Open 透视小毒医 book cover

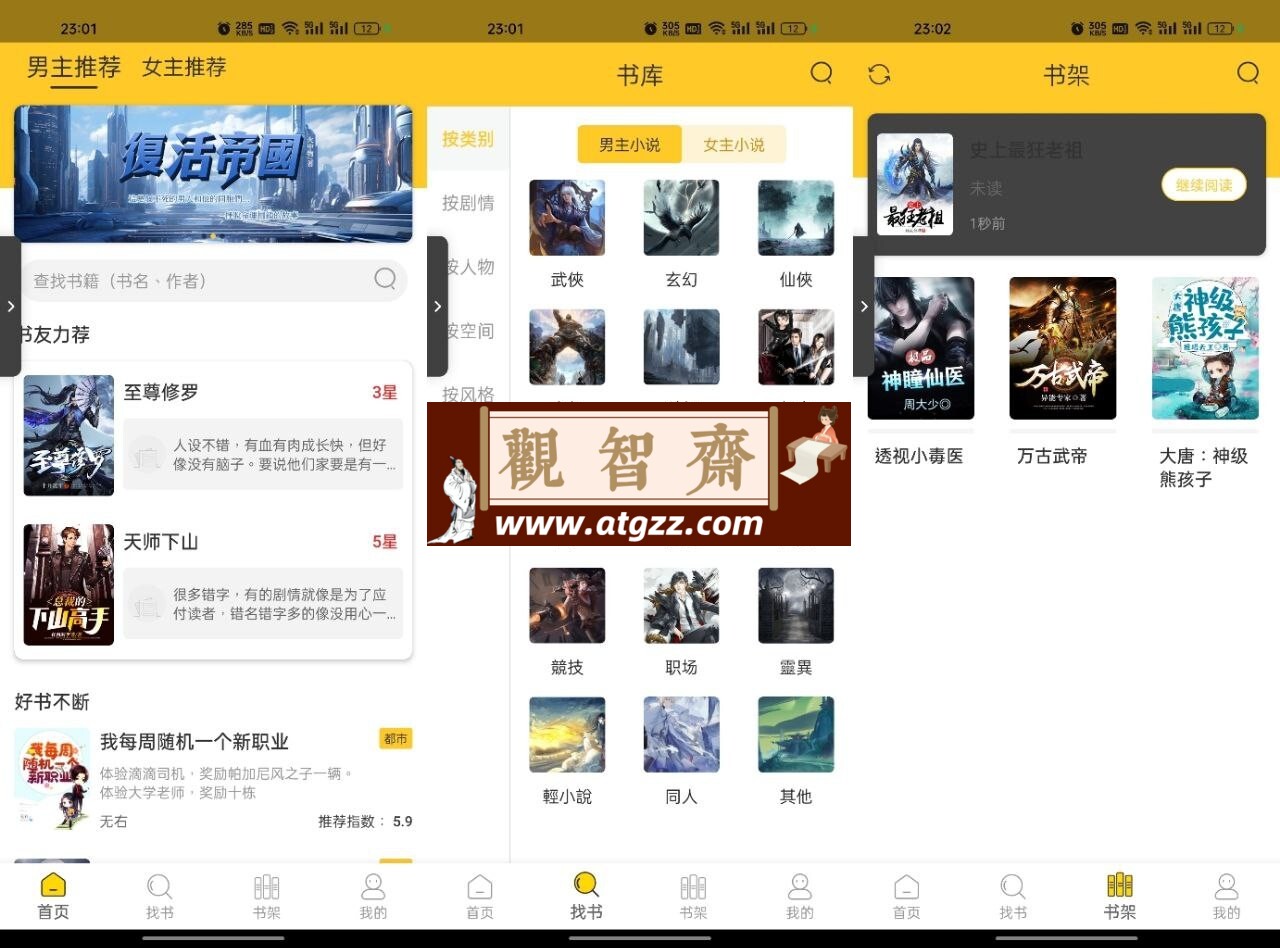pos(921,348)
